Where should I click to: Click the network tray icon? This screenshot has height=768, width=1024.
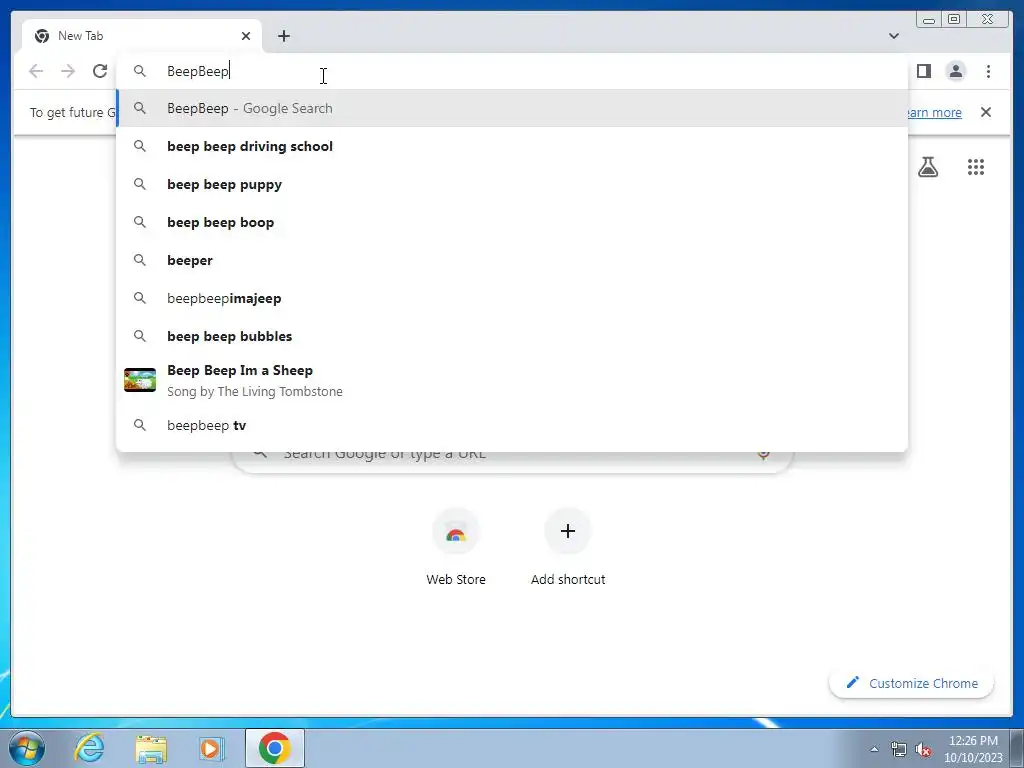point(899,750)
